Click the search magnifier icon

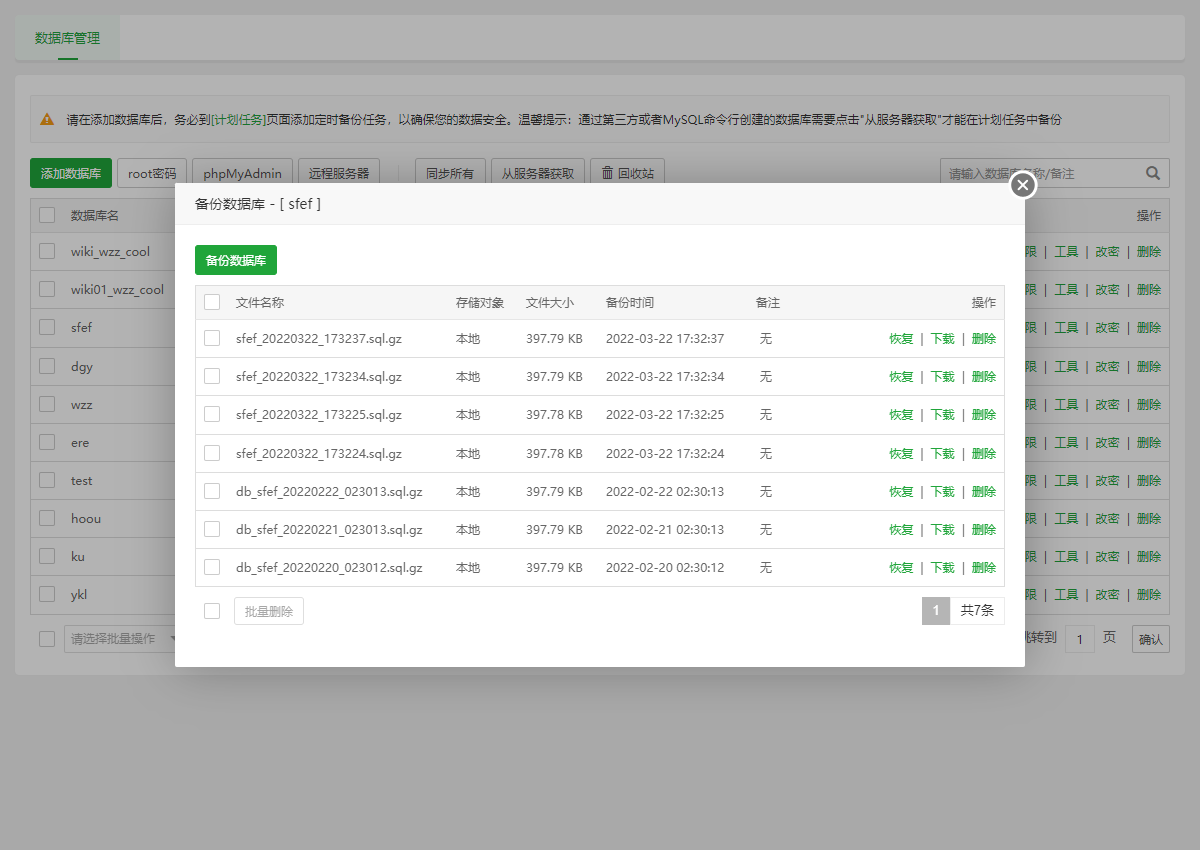(x=1153, y=173)
